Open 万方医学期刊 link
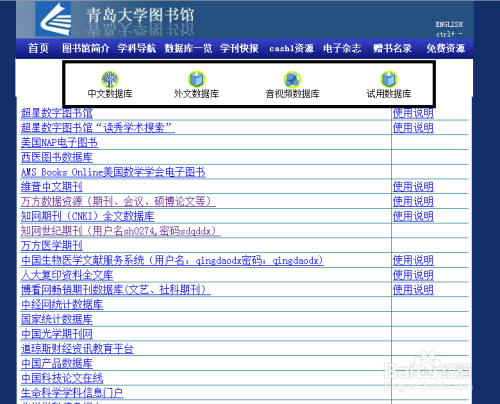This screenshot has height=404, width=500. pyautogui.click(x=52, y=246)
